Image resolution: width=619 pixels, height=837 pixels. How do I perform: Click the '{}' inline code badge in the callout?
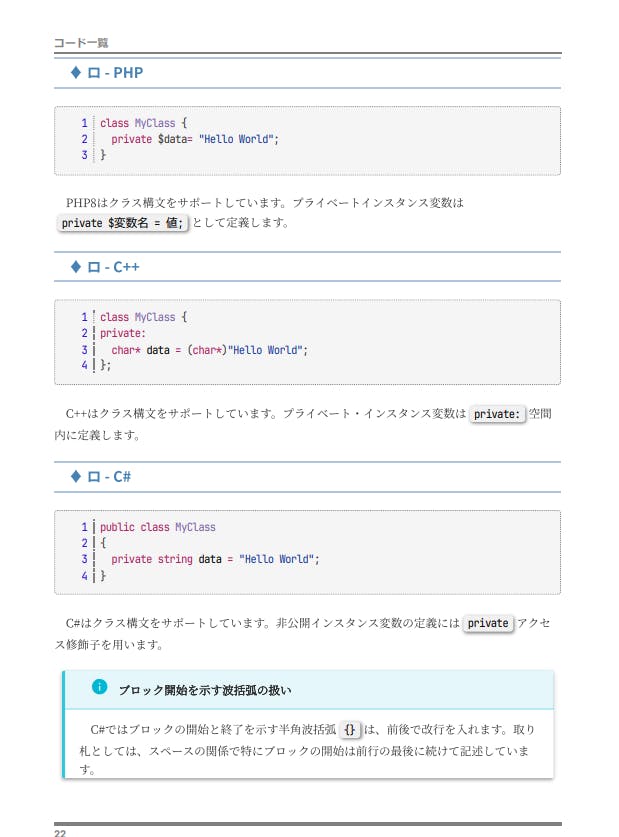[349, 729]
